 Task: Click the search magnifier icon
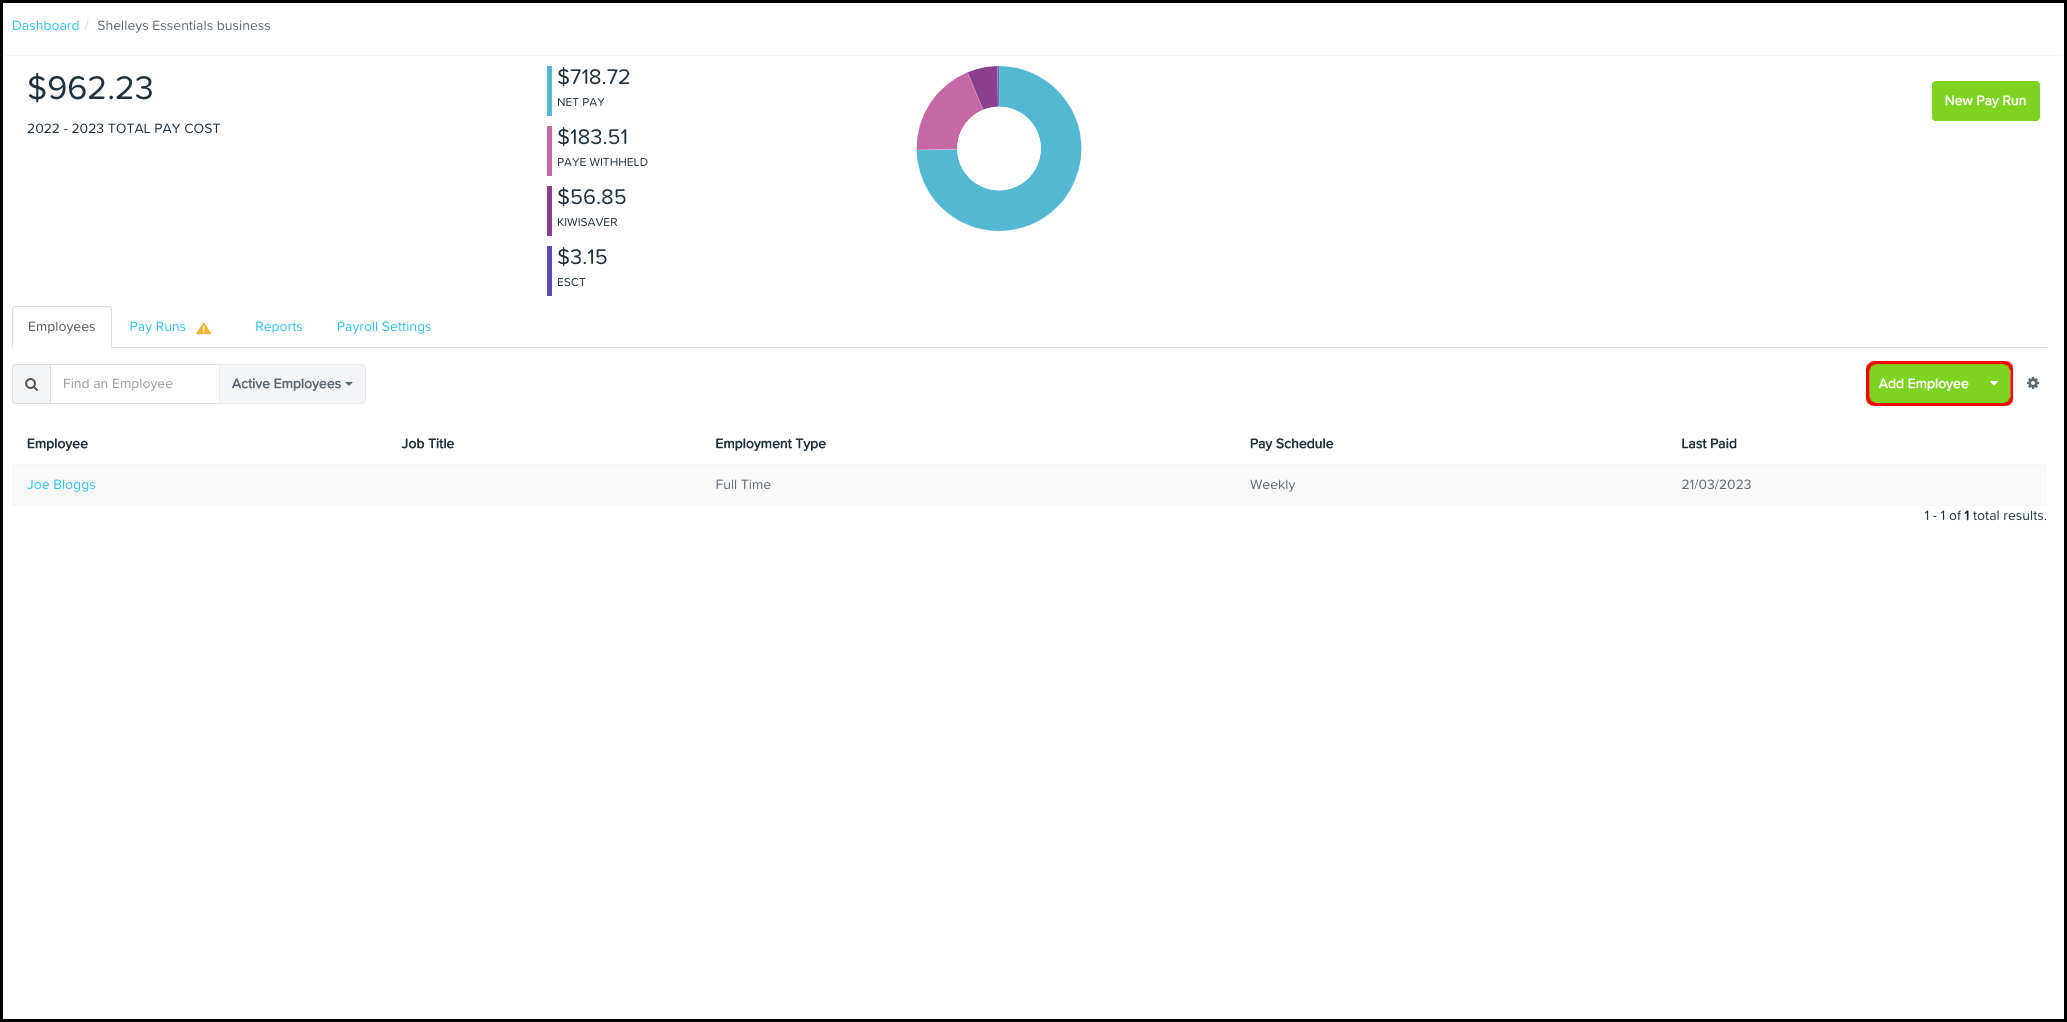[31, 383]
